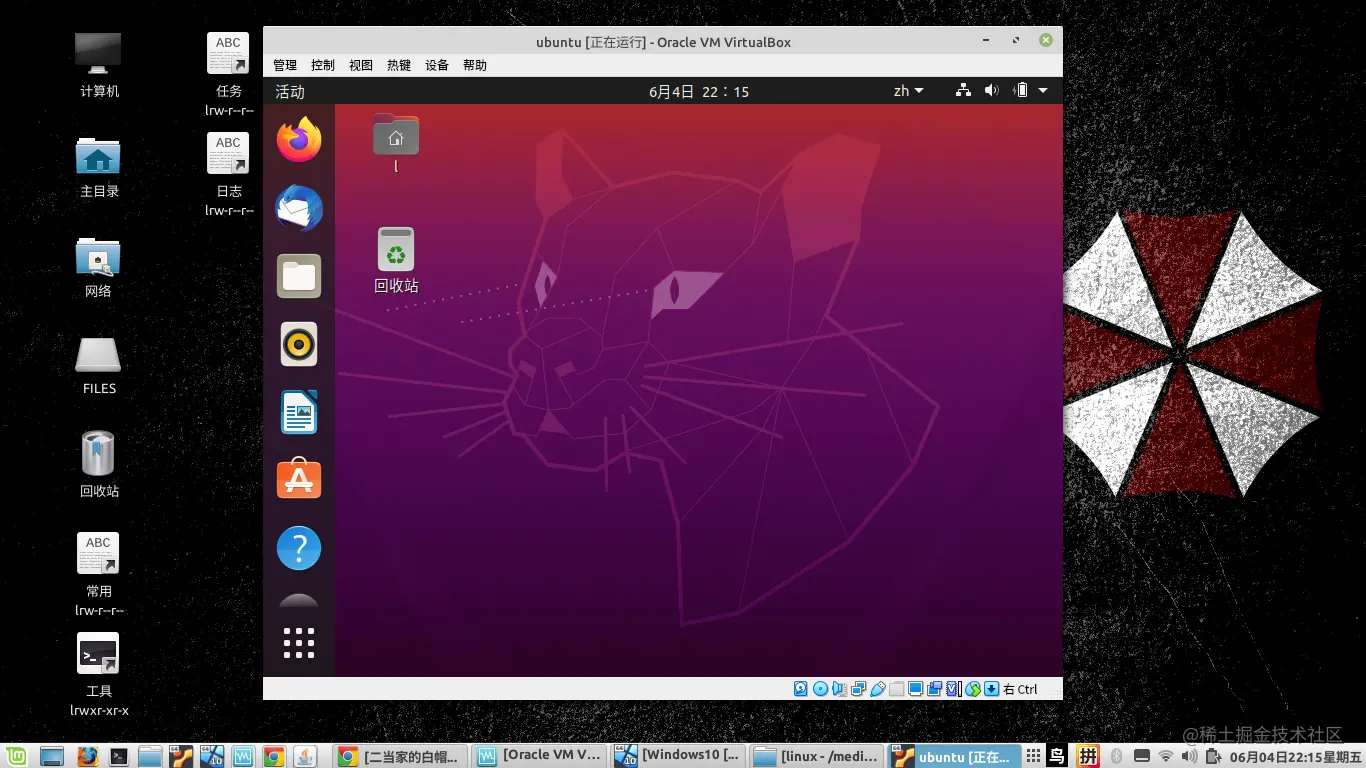
Task: Click the show desktop taskbar button
Action: pos(51,756)
